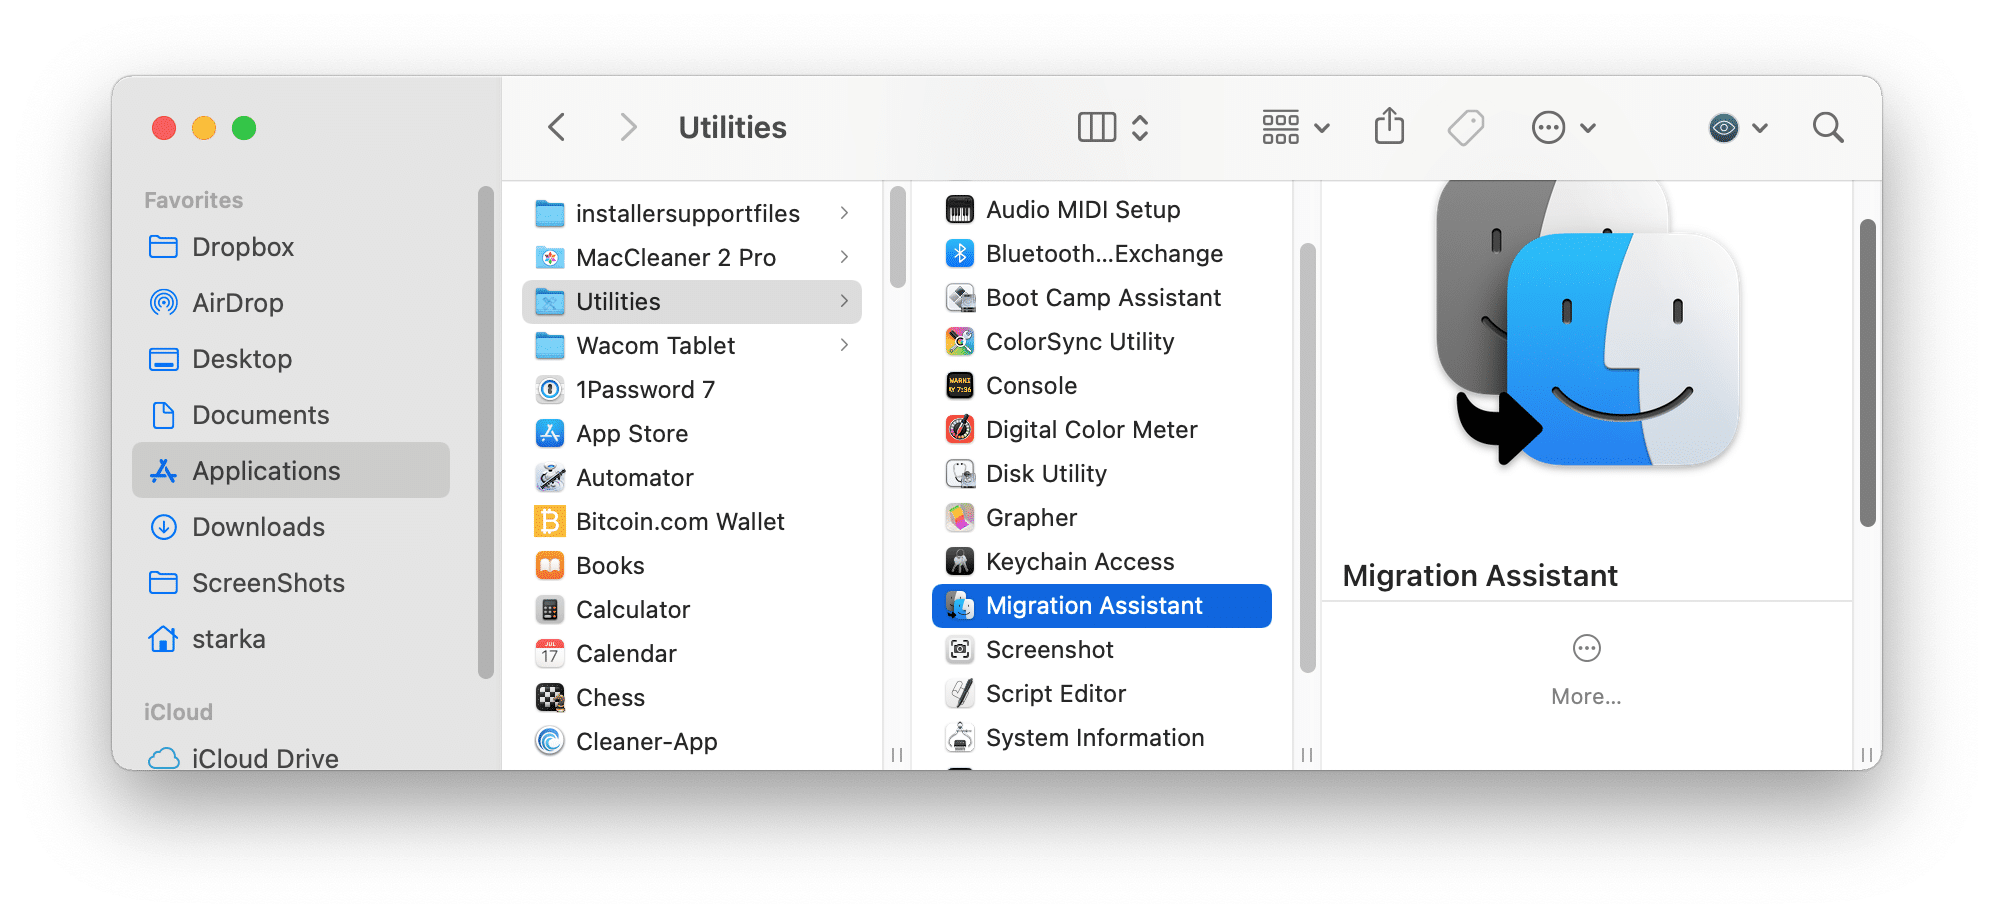Open Desktop from the sidebar Favorites
Image resolution: width=1994 pixels, height=918 pixels.
coord(291,359)
